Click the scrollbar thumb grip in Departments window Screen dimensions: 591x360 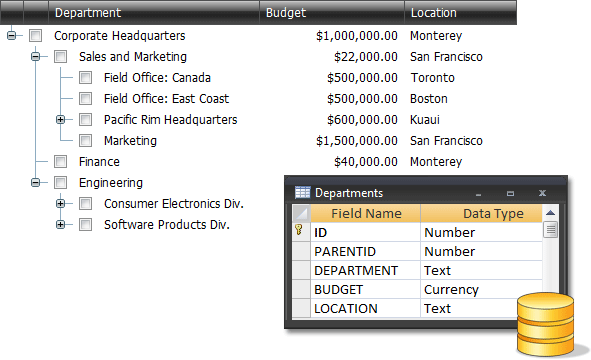551,230
